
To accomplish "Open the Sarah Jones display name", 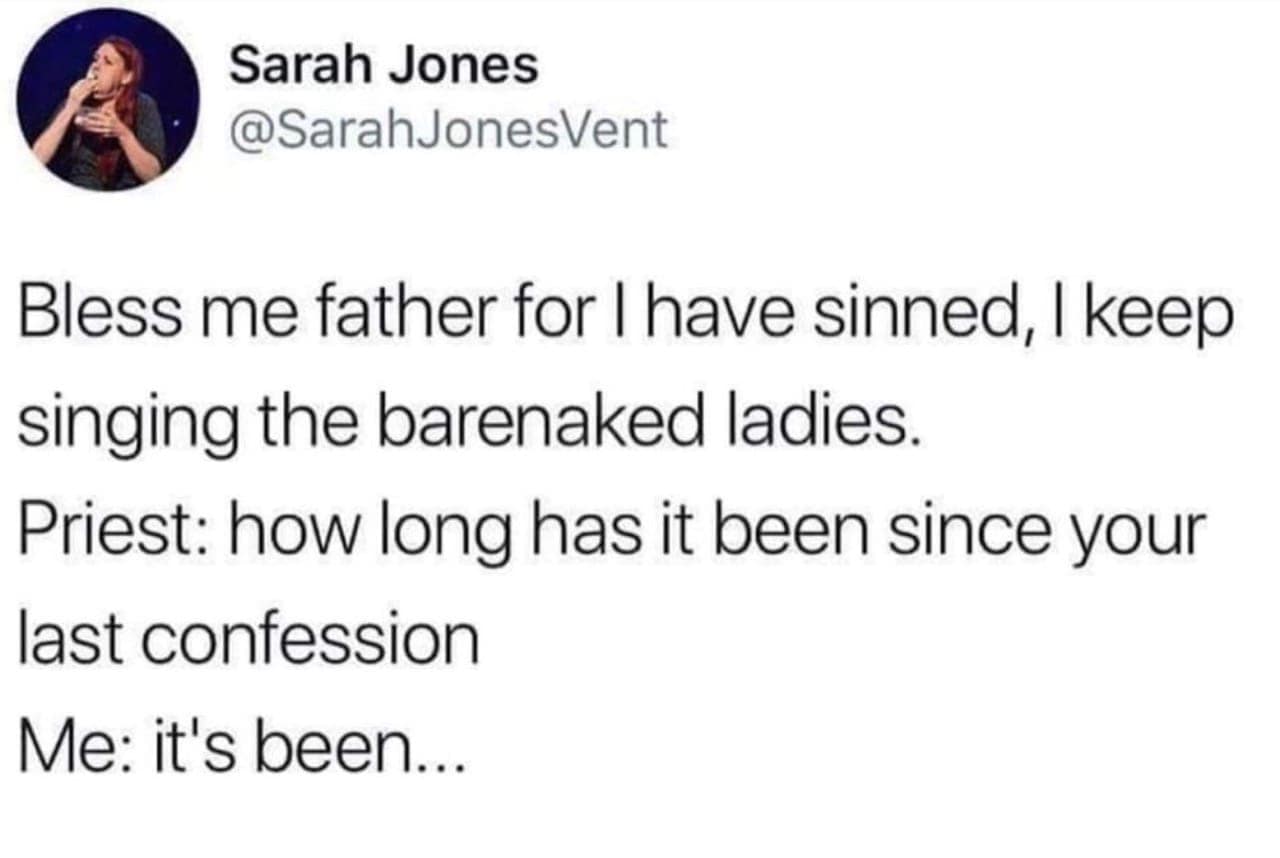I will click(x=384, y=66).
